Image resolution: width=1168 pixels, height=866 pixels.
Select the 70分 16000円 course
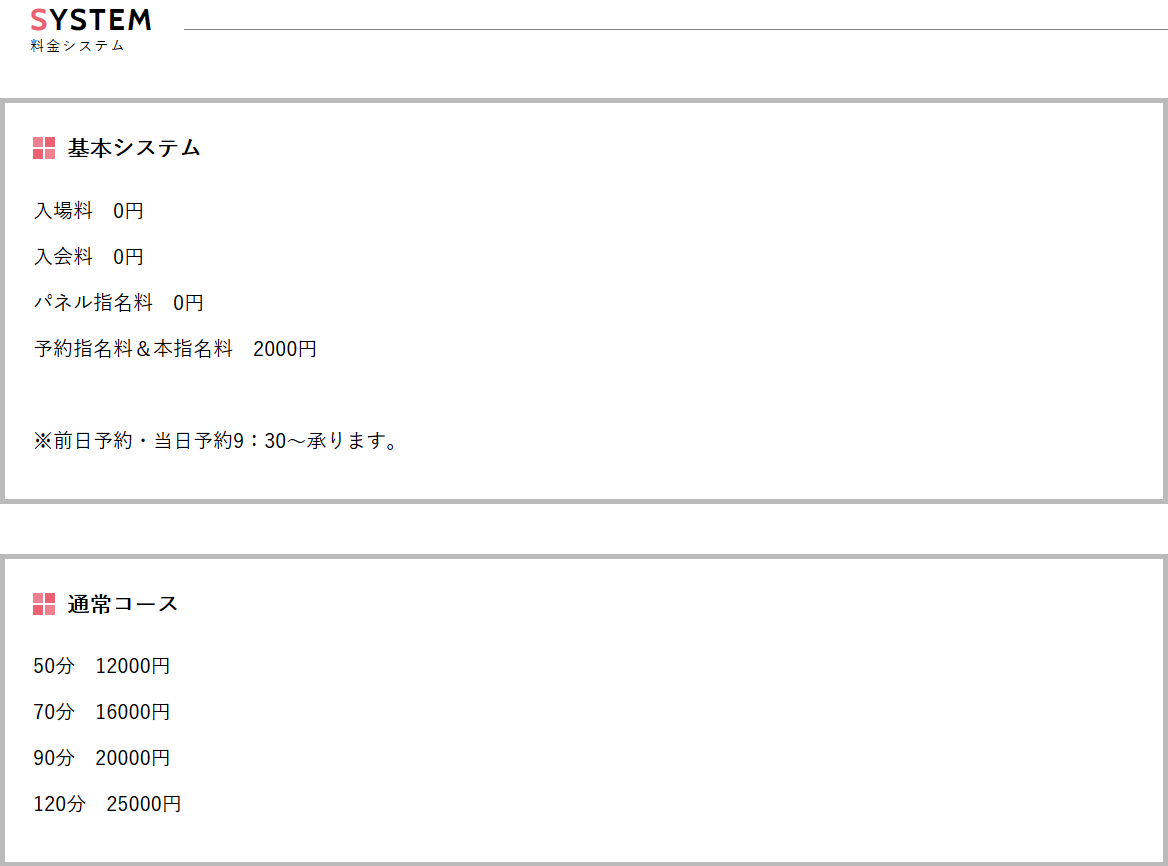coord(101,712)
